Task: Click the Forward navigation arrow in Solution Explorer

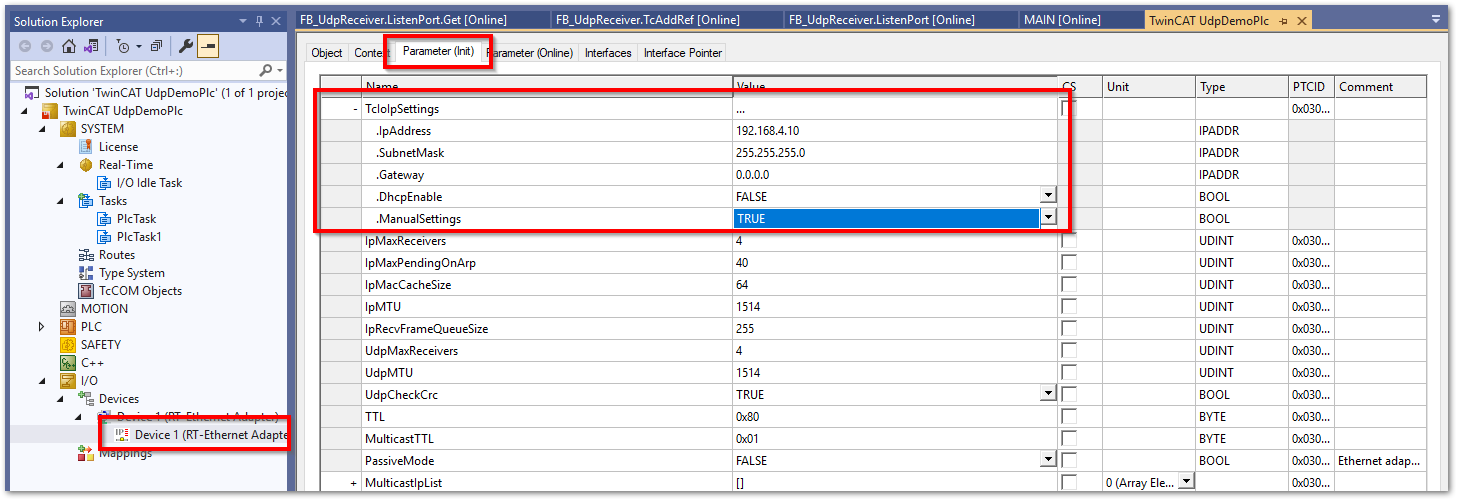Action: coord(45,46)
